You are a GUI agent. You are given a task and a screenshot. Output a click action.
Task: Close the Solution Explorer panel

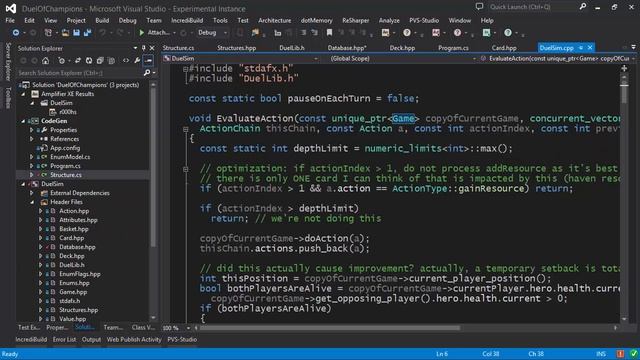[152, 48]
